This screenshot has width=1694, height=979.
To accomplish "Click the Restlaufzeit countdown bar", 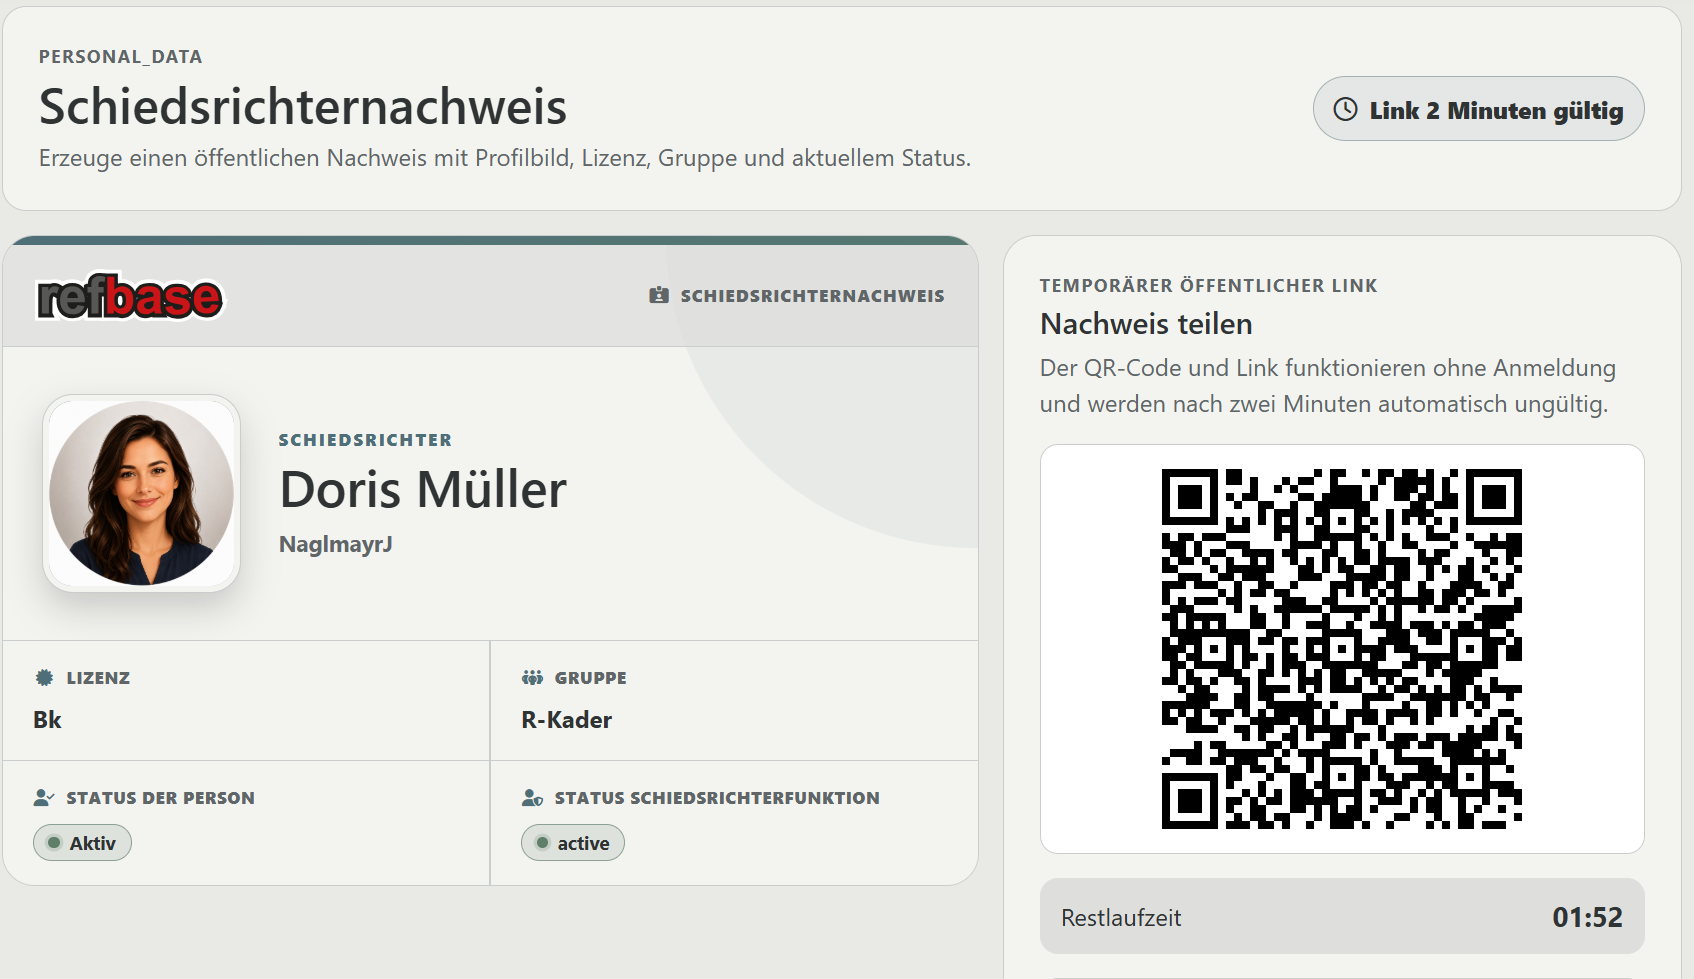I will (1342, 916).
